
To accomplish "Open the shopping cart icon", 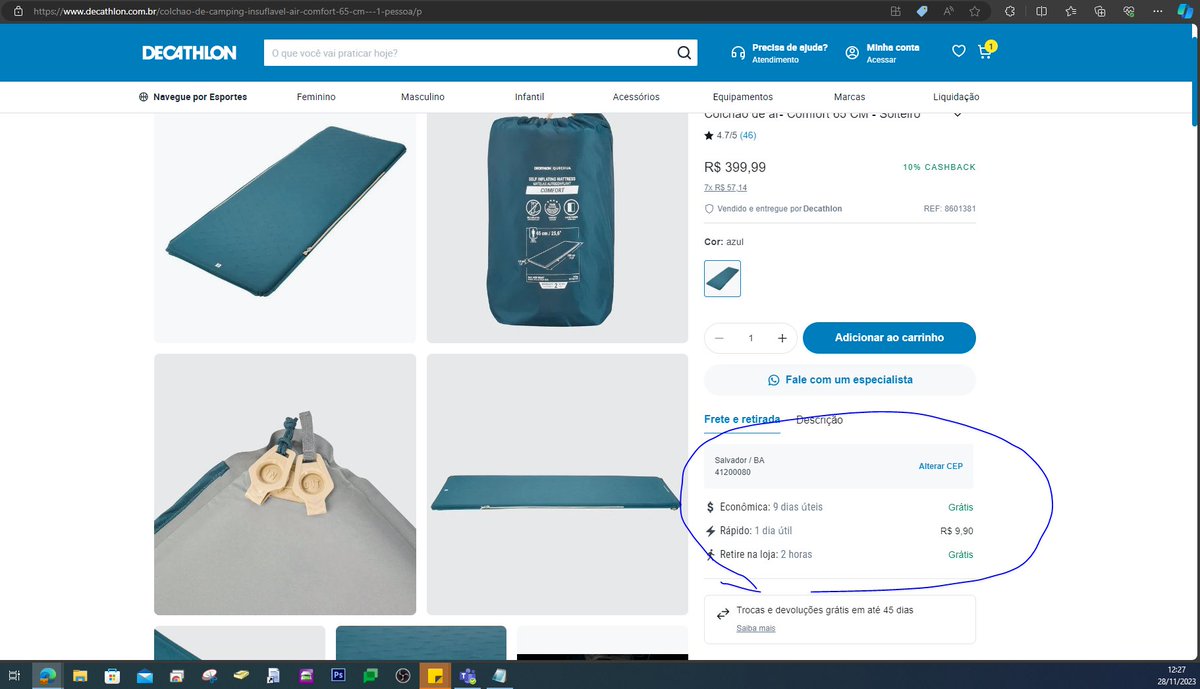I will point(986,51).
